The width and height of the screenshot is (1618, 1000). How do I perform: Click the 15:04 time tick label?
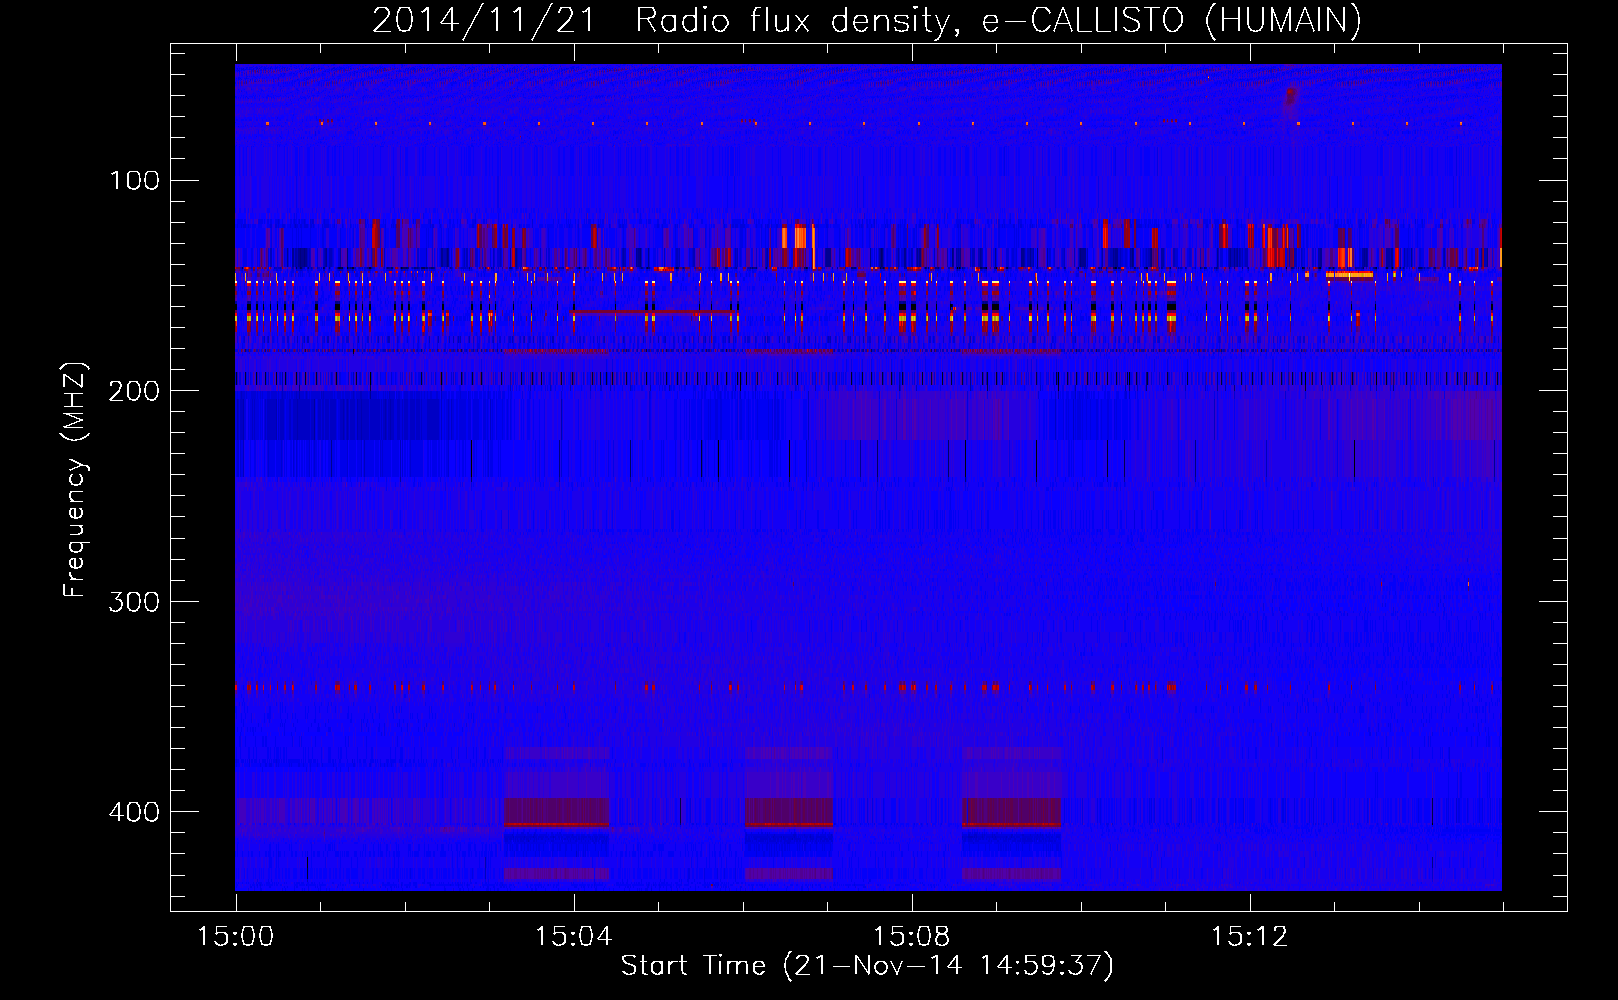point(573,937)
